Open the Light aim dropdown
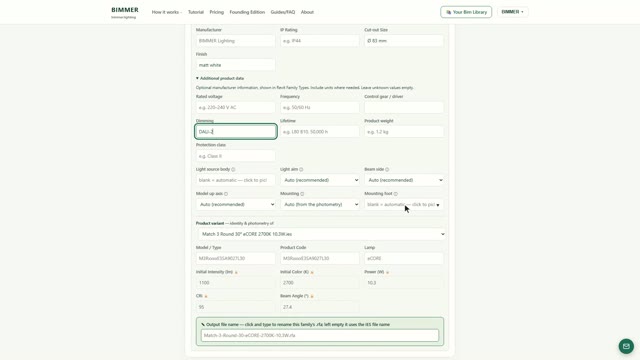 (320, 180)
